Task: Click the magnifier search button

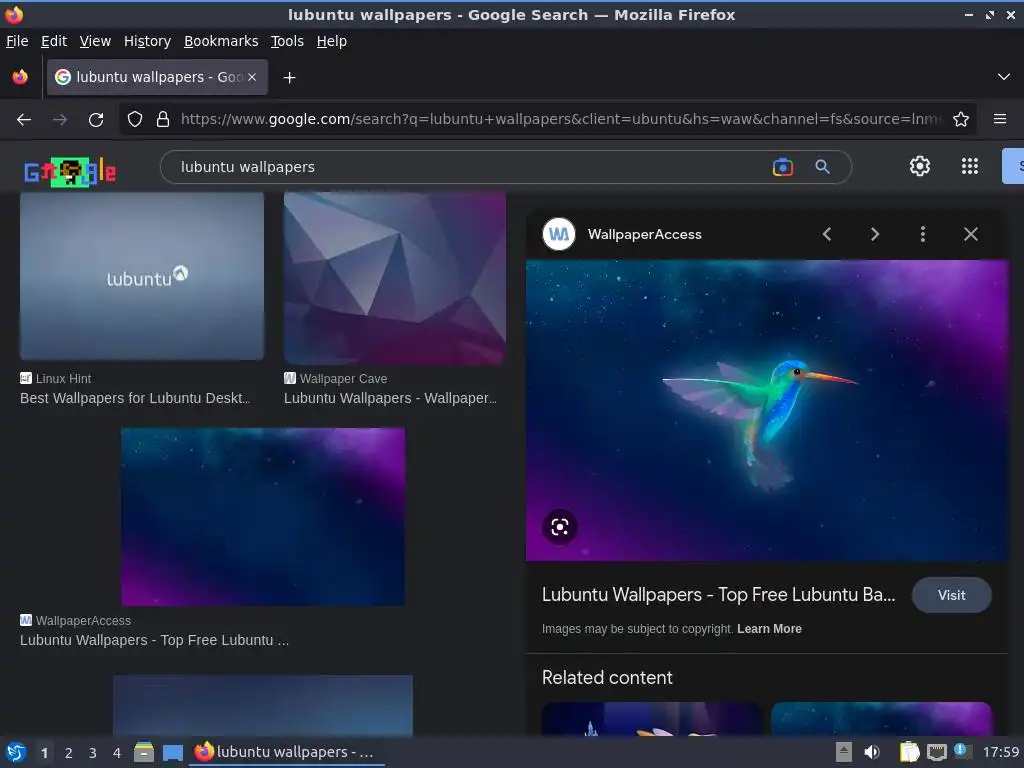Action: [x=823, y=167]
